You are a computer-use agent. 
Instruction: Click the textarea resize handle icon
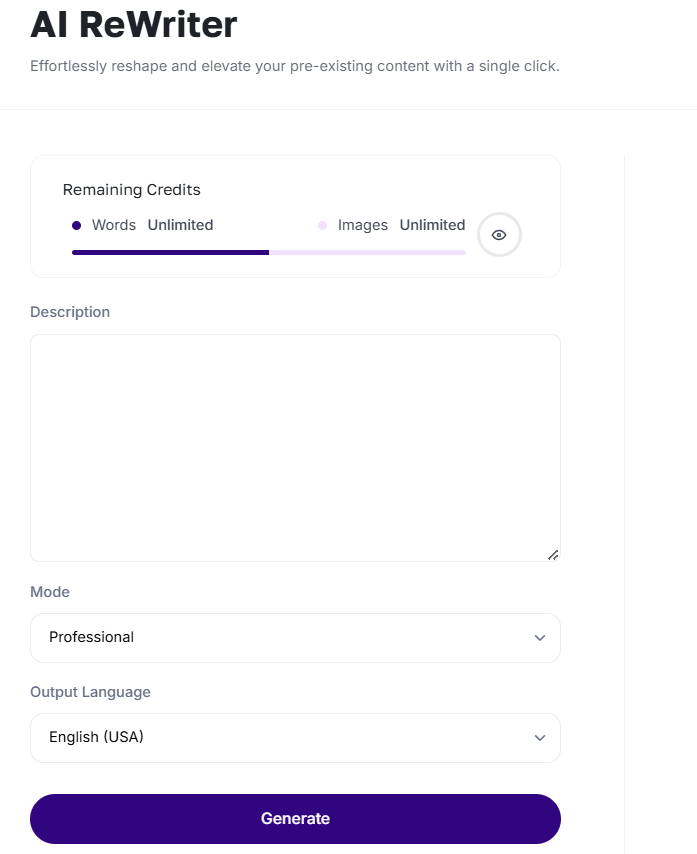(x=553, y=555)
